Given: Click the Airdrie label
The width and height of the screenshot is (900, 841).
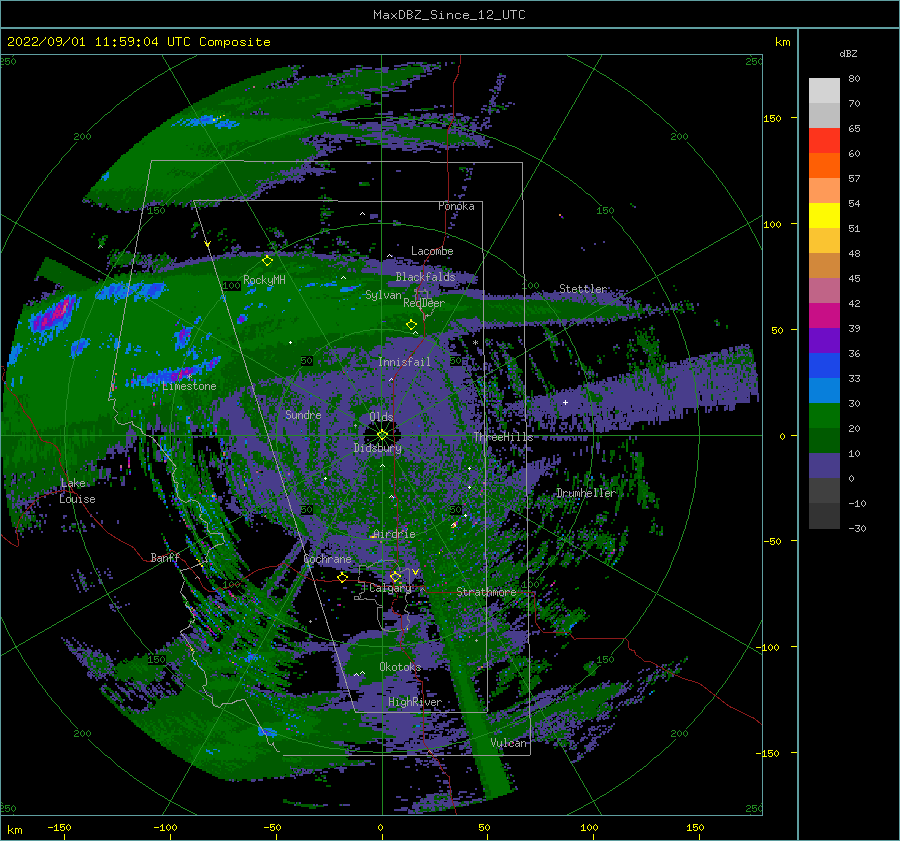Looking at the screenshot, I should click(x=394, y=534).
